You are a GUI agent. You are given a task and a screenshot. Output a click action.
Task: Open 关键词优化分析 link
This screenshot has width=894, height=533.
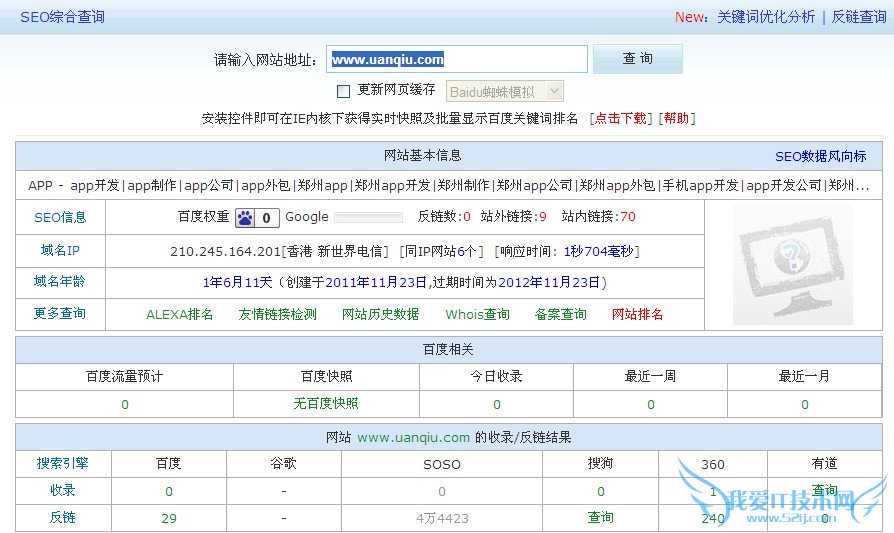pyautogui.click(x=765, y=17)
